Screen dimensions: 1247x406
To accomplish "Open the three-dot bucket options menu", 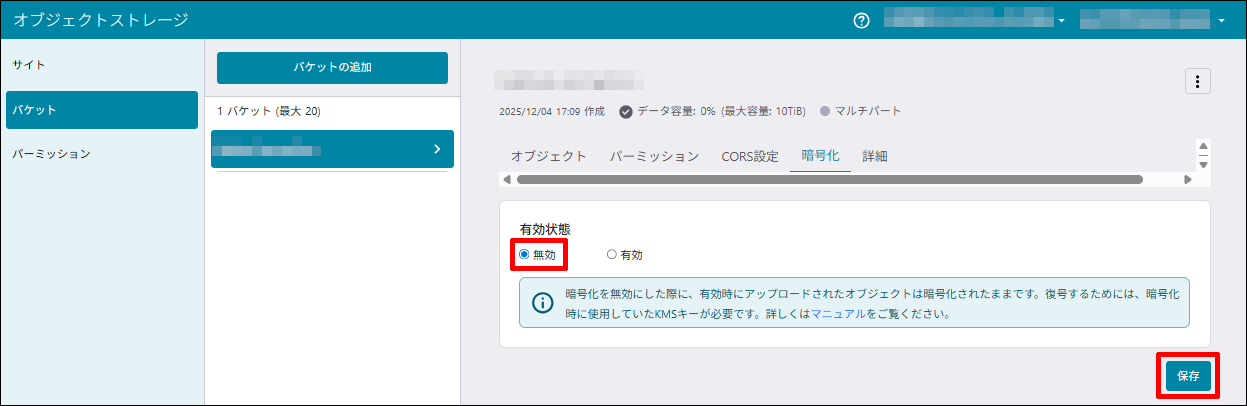I will pos(1197,82).
